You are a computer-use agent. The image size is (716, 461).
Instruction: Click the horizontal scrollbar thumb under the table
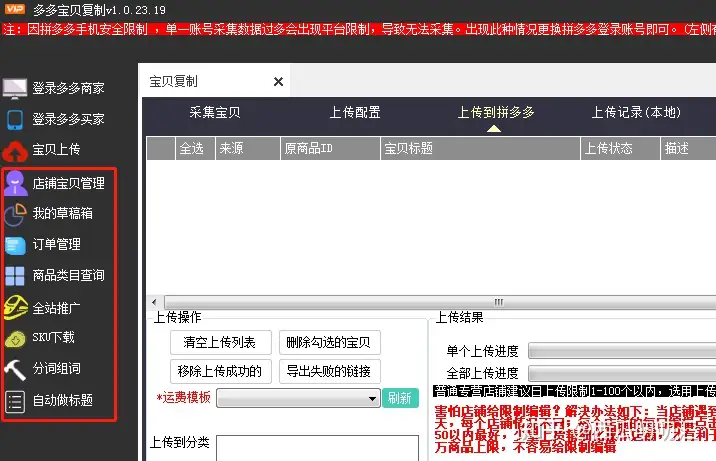click(440, 302)
